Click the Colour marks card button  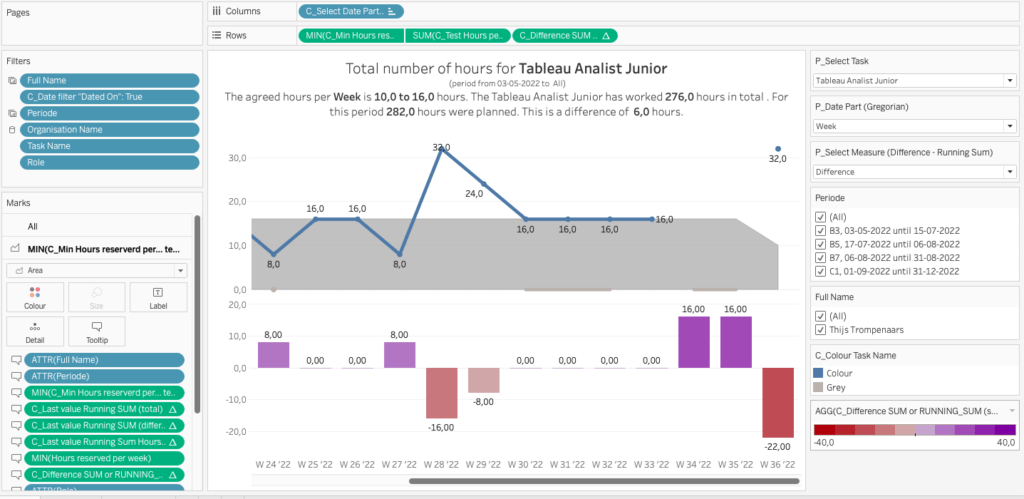35,298
